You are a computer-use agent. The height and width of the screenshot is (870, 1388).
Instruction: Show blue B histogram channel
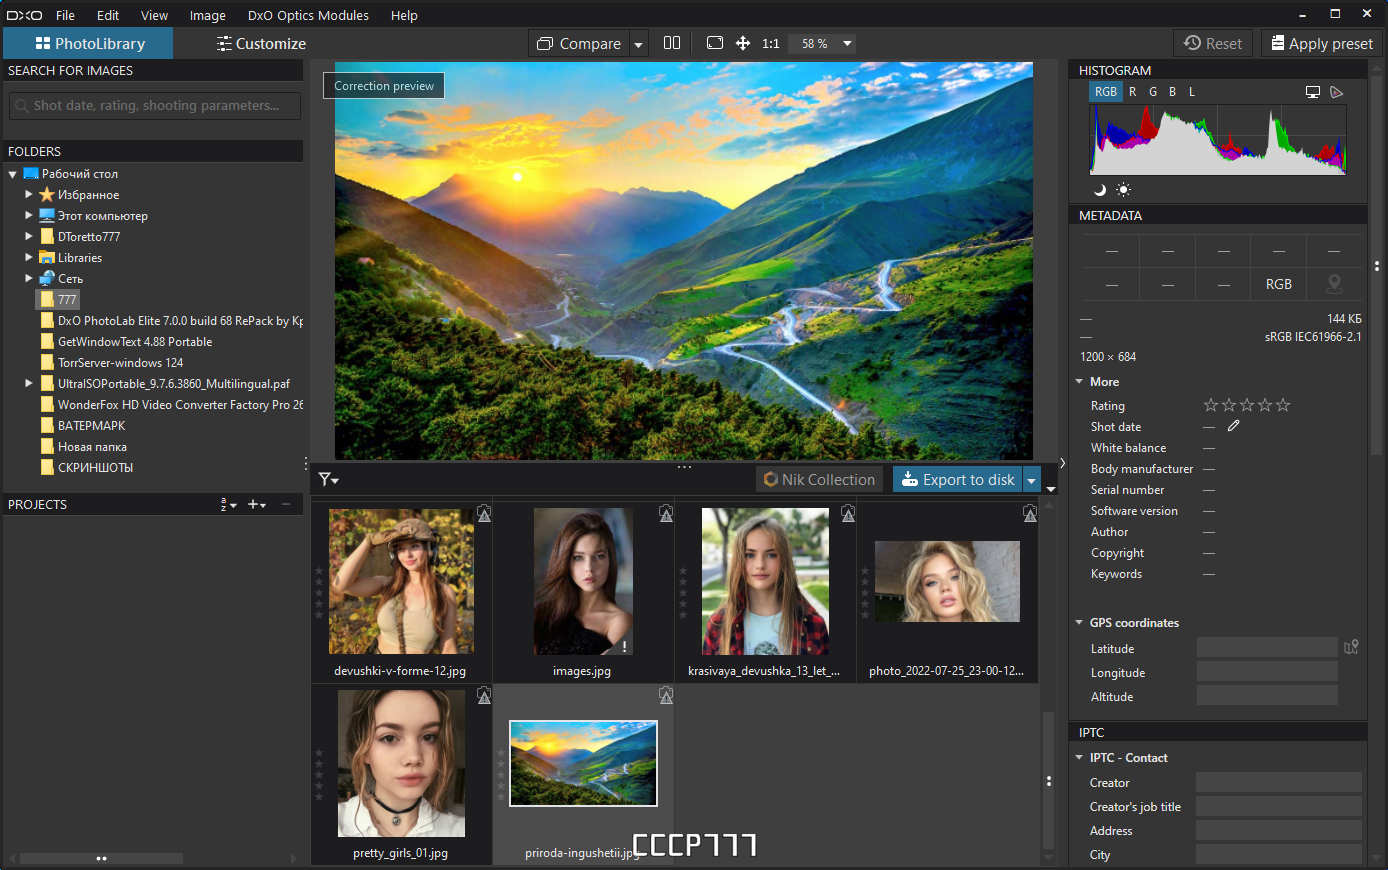tap(1173, 92)
